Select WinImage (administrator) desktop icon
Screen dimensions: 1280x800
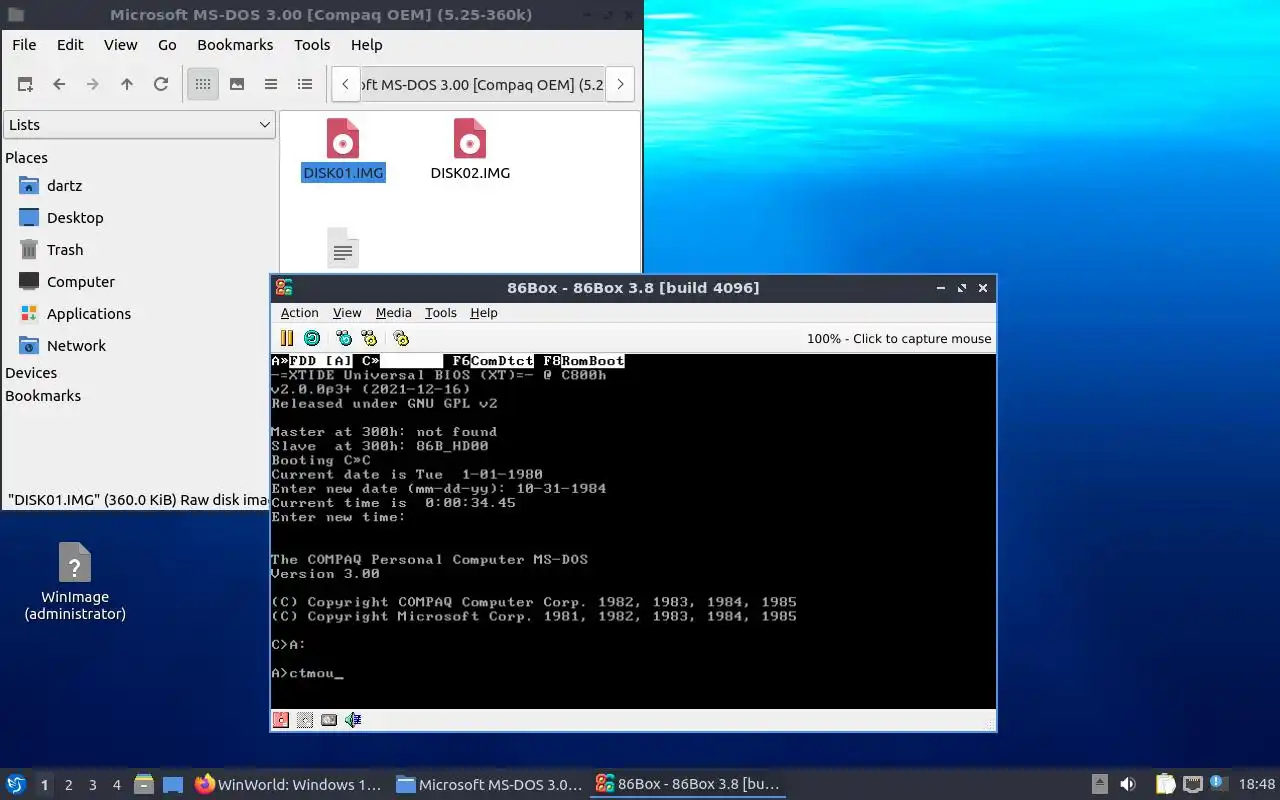(75, 582)
